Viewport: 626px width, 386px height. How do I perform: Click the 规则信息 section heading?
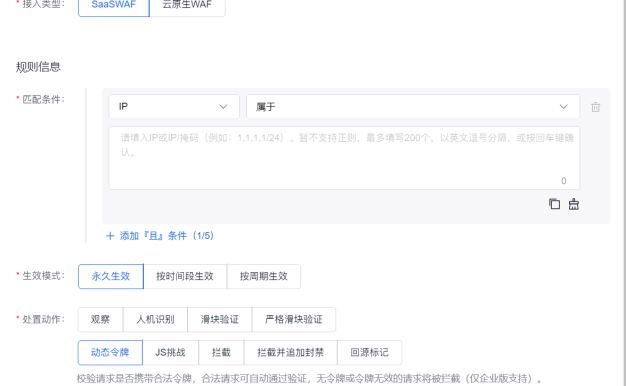pyautogui.click(x=38, y=67)
